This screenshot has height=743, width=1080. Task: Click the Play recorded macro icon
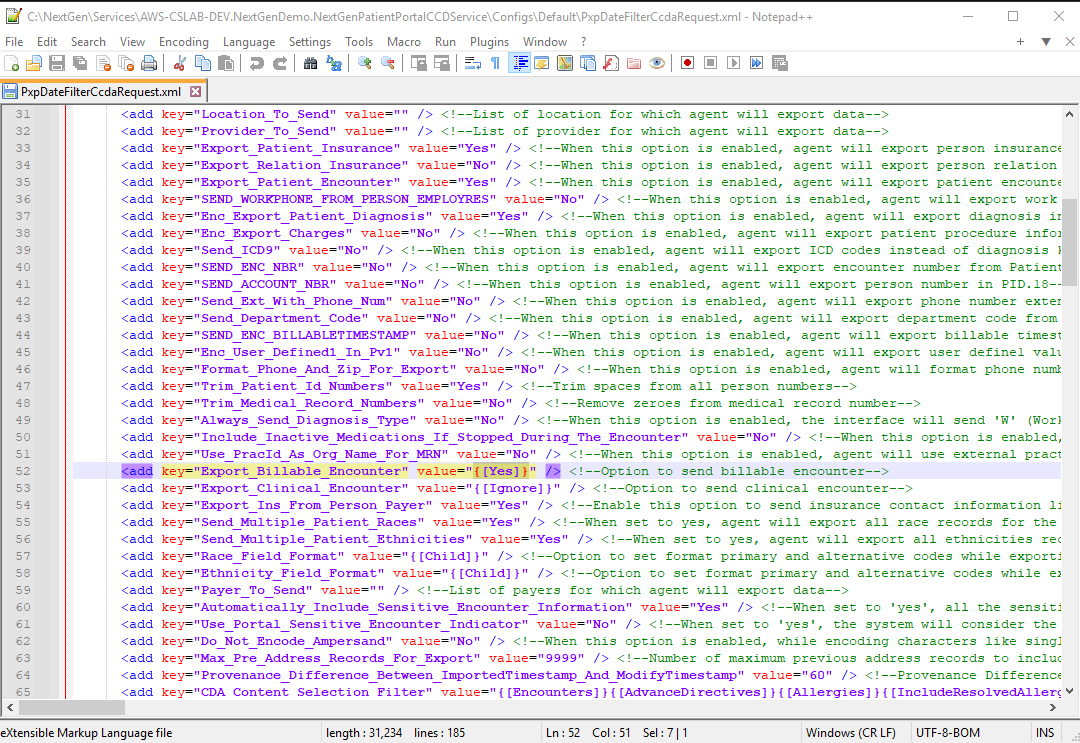734,63
